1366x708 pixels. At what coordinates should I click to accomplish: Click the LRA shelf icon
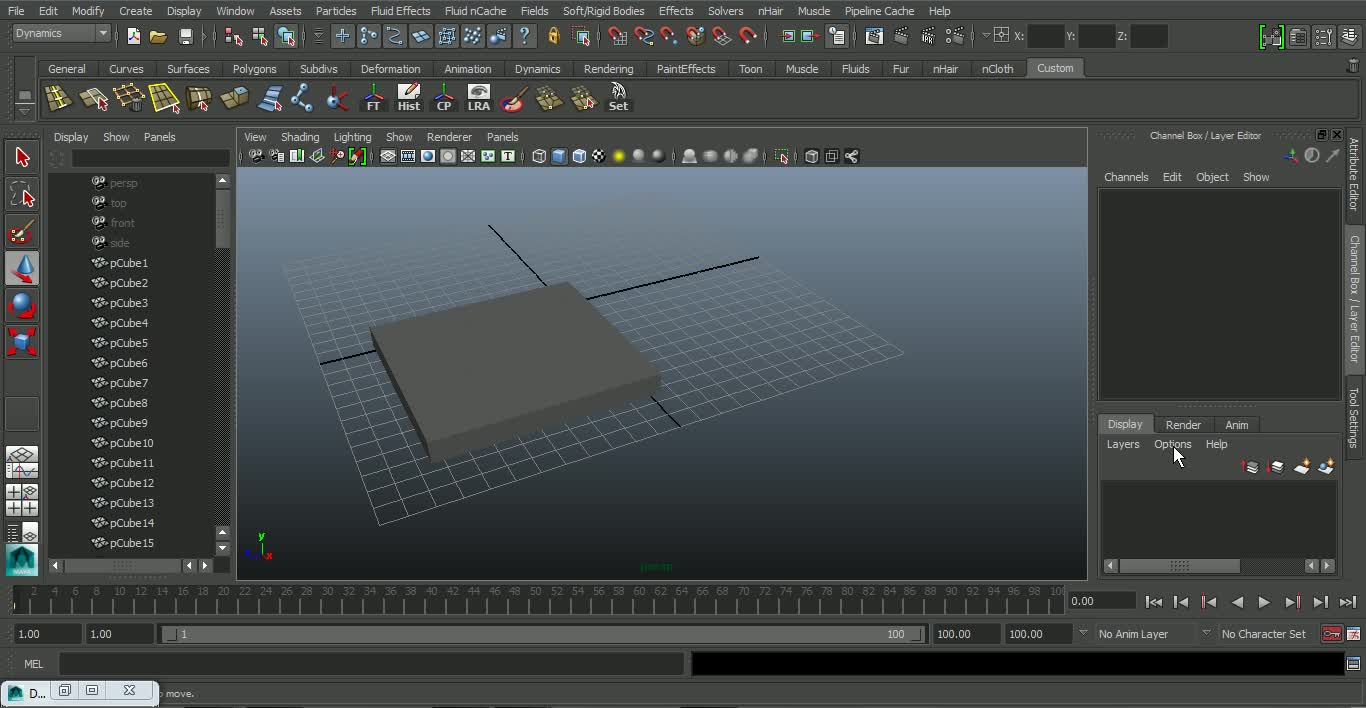479,98
